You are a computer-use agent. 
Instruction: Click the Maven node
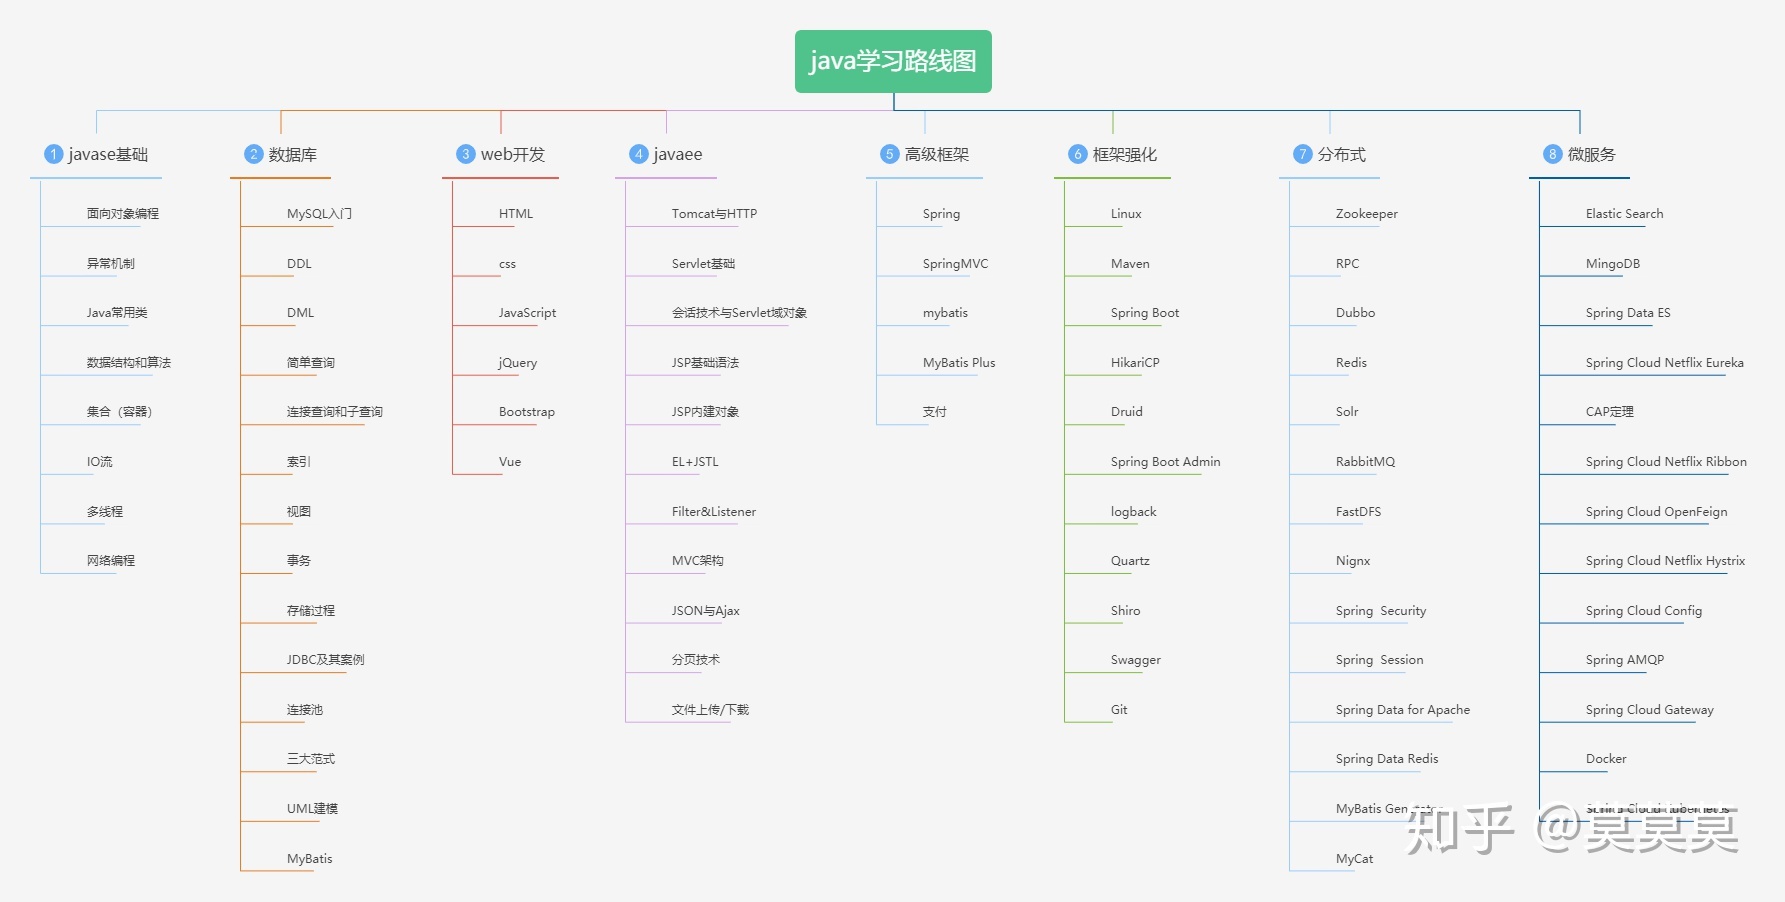[1130, 264]
